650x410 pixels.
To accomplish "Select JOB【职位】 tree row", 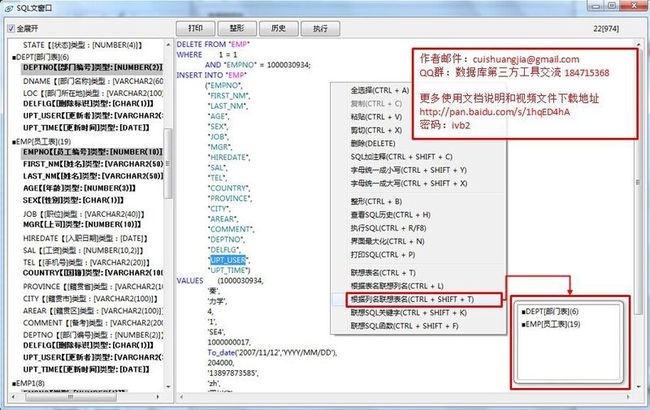I will click(83, 214).
